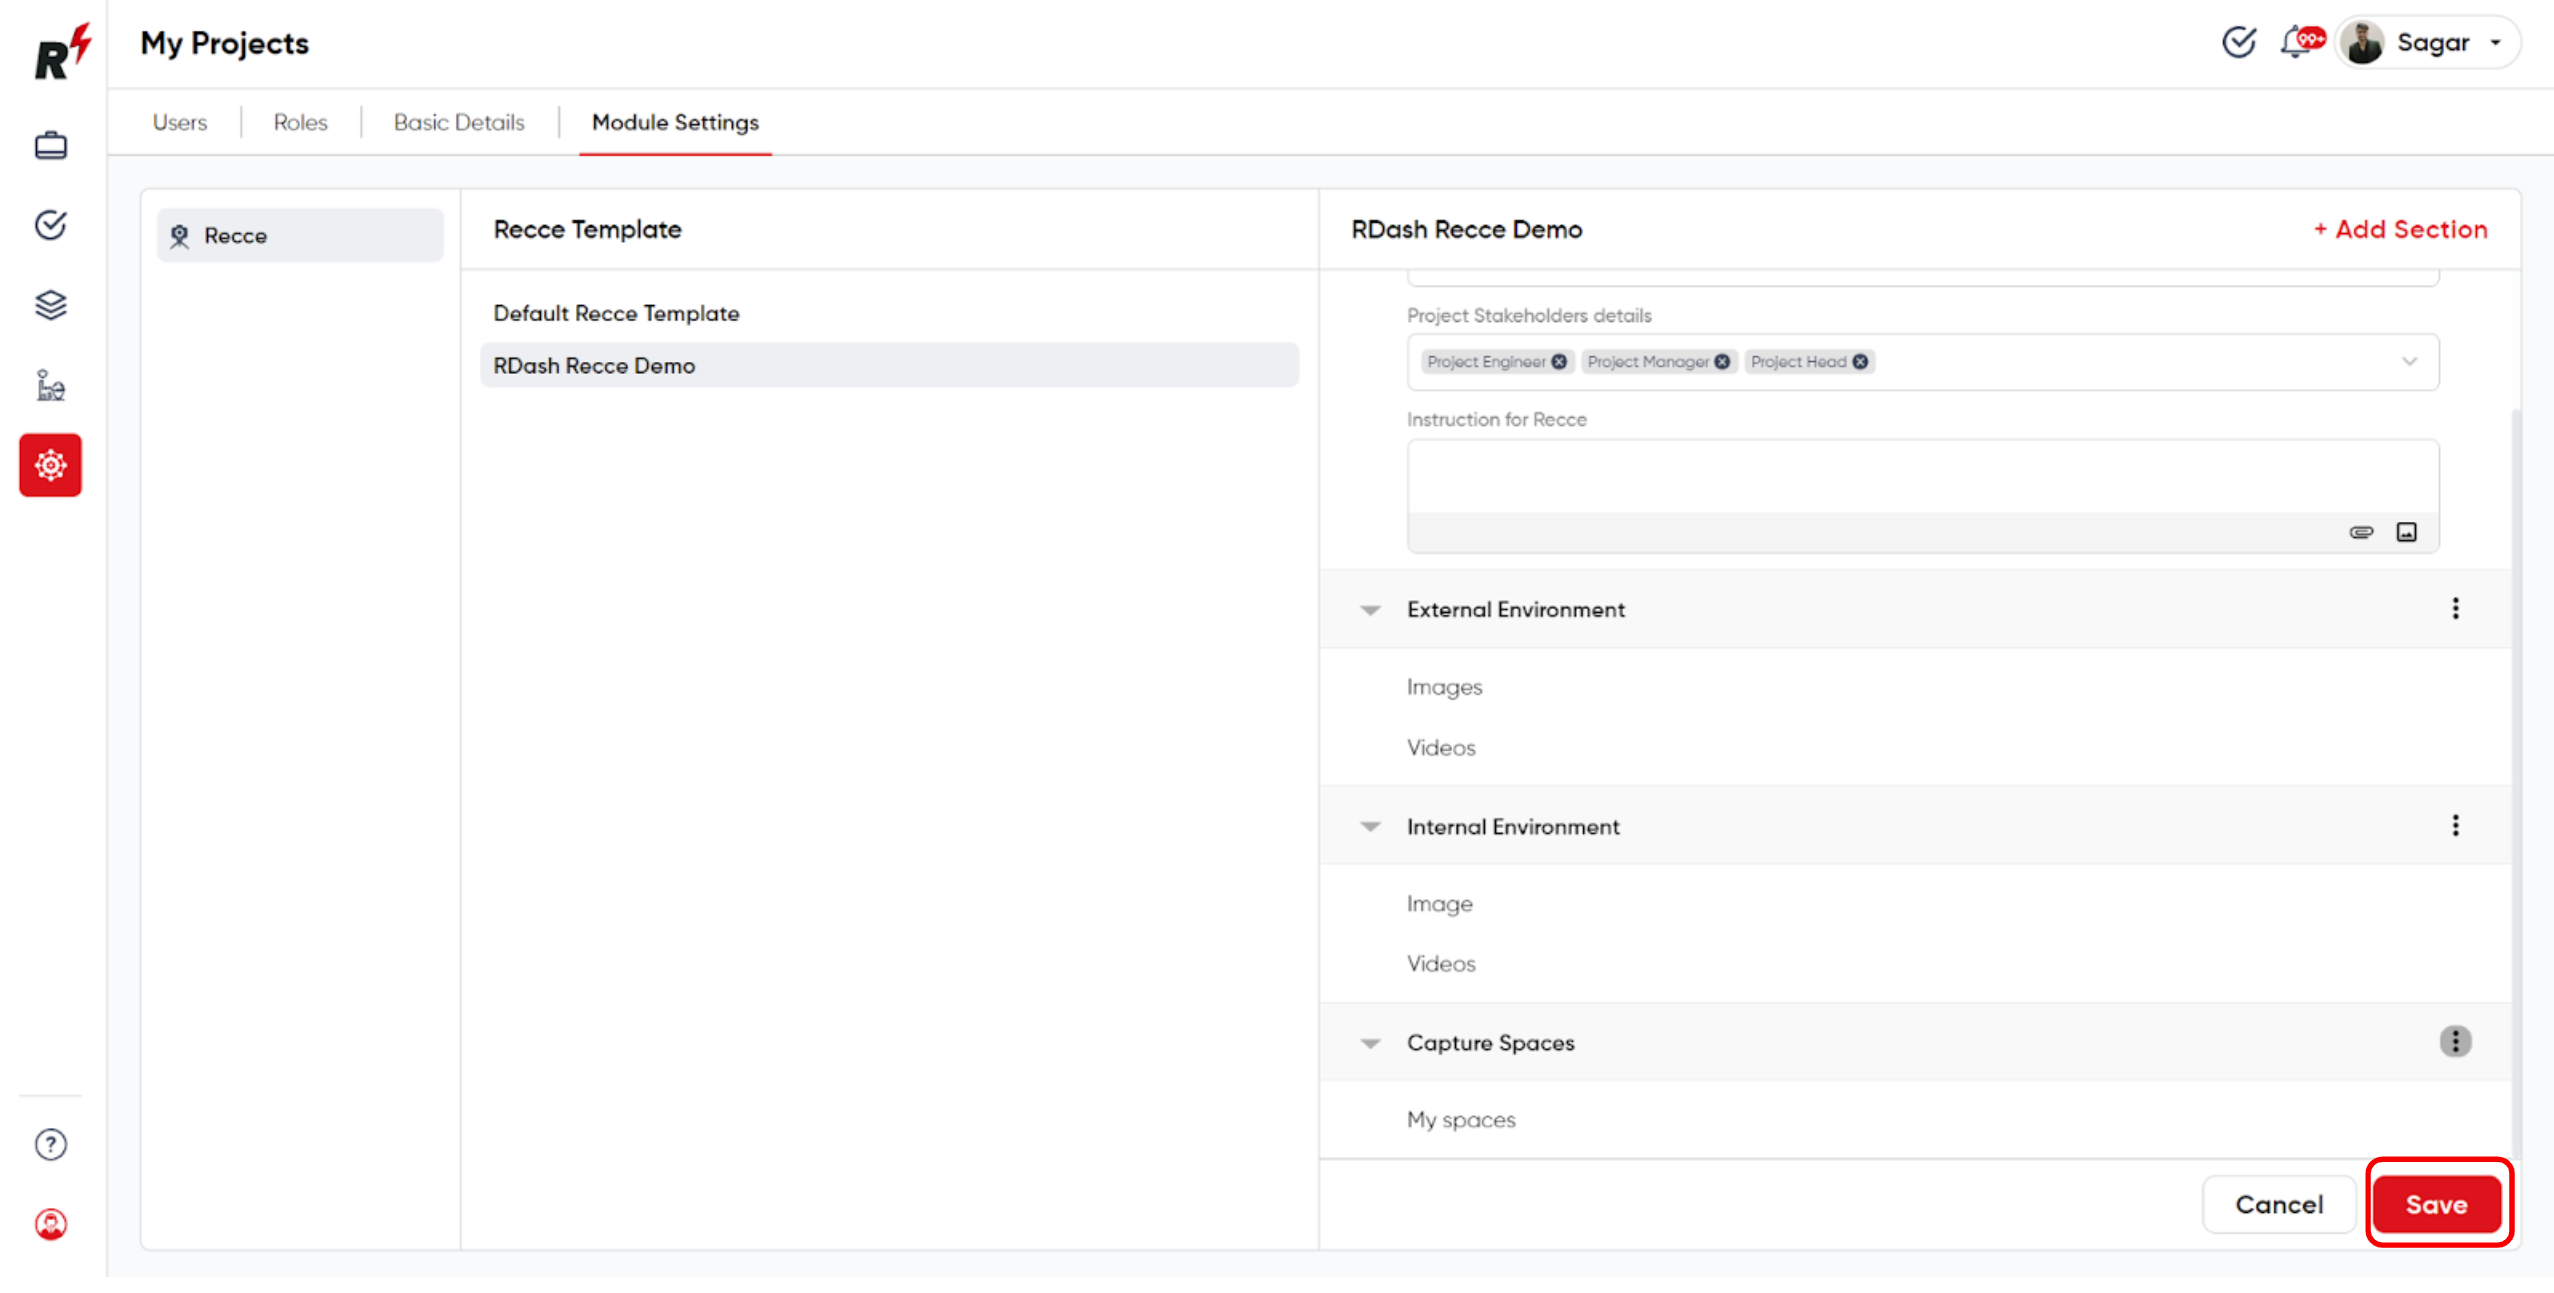
Task: Select Default Recce Template
Action: click(616, 313)
